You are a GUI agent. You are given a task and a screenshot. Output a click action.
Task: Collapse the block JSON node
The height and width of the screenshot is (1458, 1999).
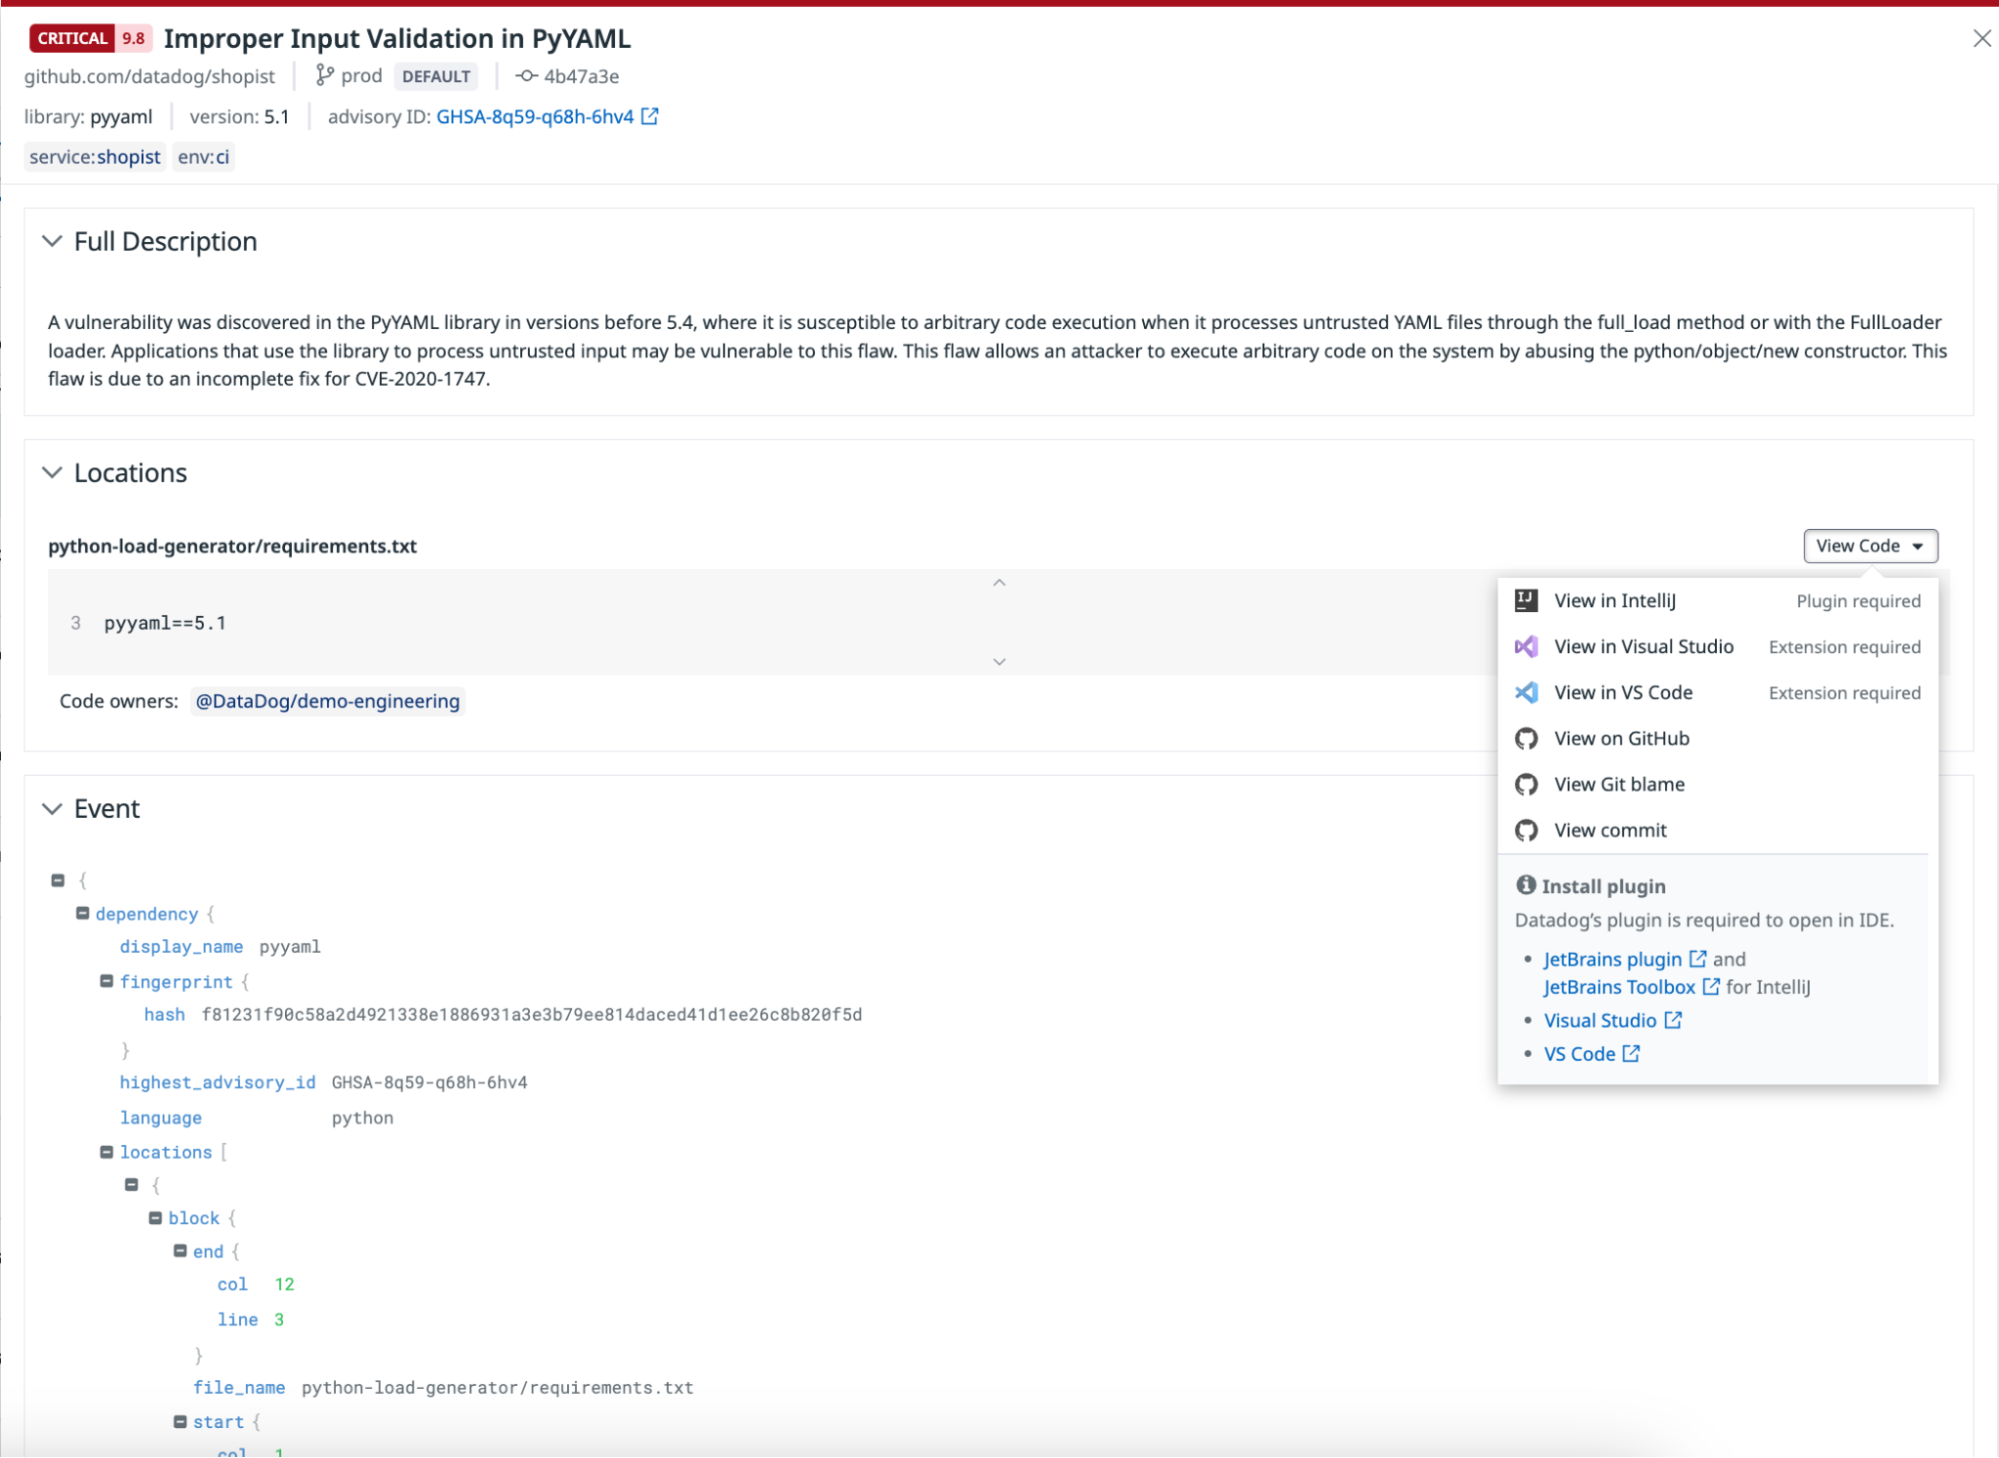pos(155,1218)
